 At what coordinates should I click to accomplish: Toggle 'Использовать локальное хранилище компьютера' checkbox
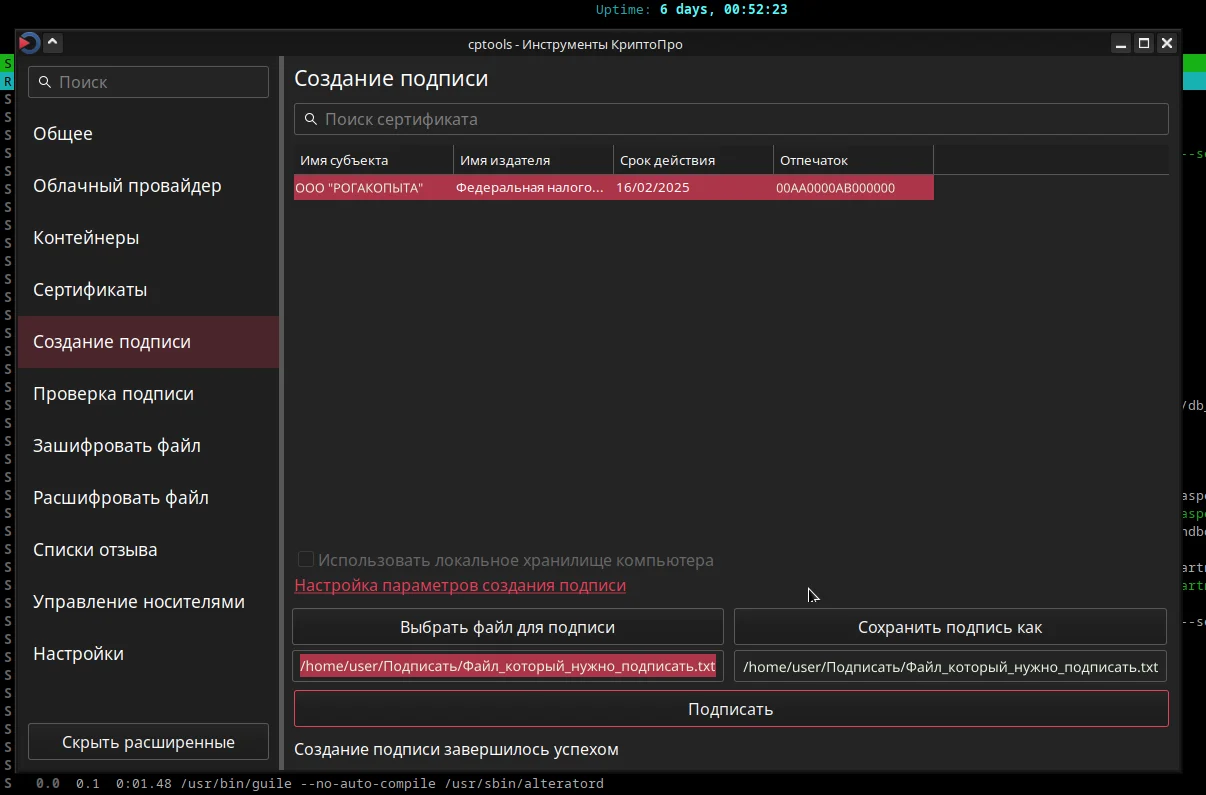306,560
